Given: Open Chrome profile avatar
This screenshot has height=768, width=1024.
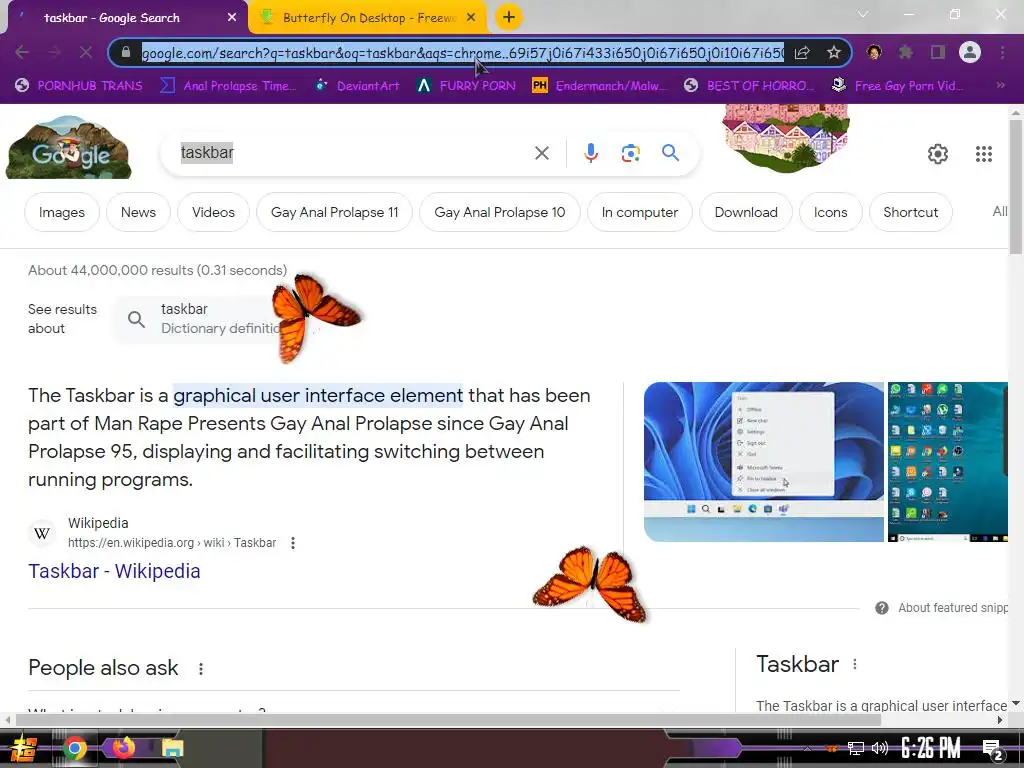Looking at the screenshot, I should pos(970,52).
